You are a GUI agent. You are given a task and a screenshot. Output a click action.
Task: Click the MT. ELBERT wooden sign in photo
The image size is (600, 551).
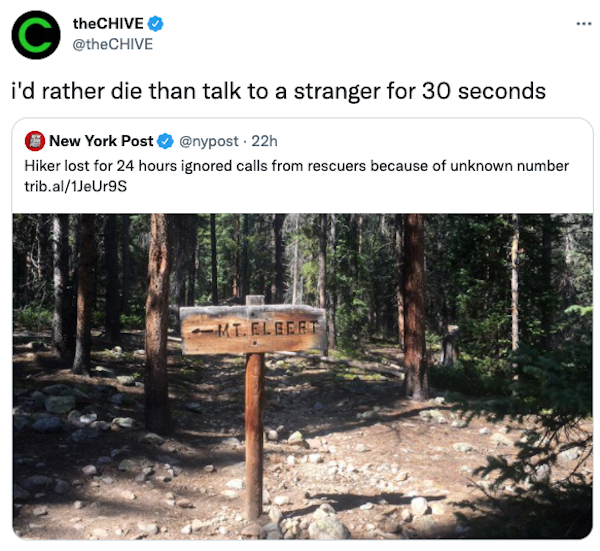(x=253, y=329)
